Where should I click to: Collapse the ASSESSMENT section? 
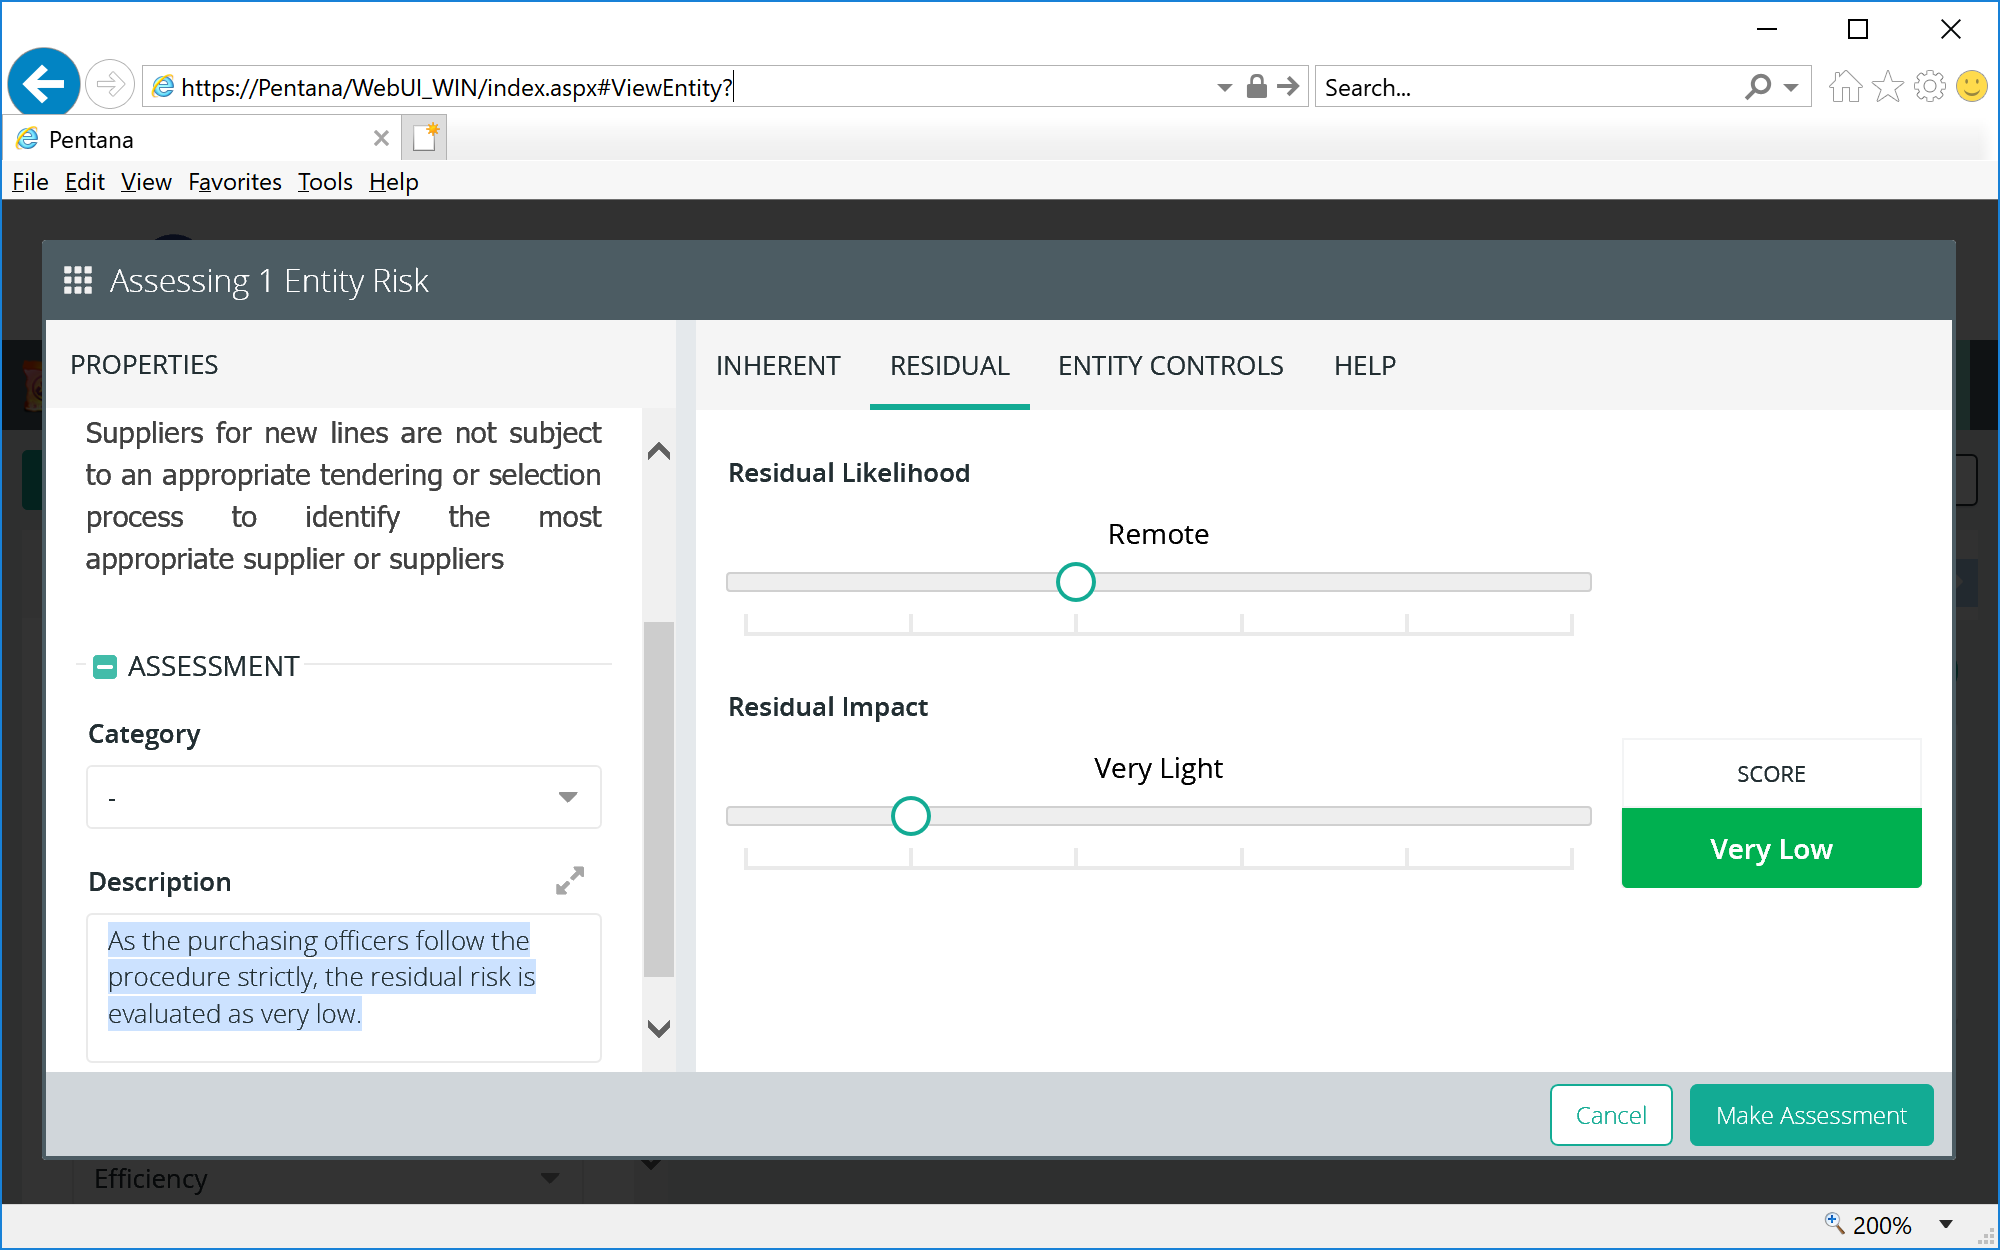[105, 666]
